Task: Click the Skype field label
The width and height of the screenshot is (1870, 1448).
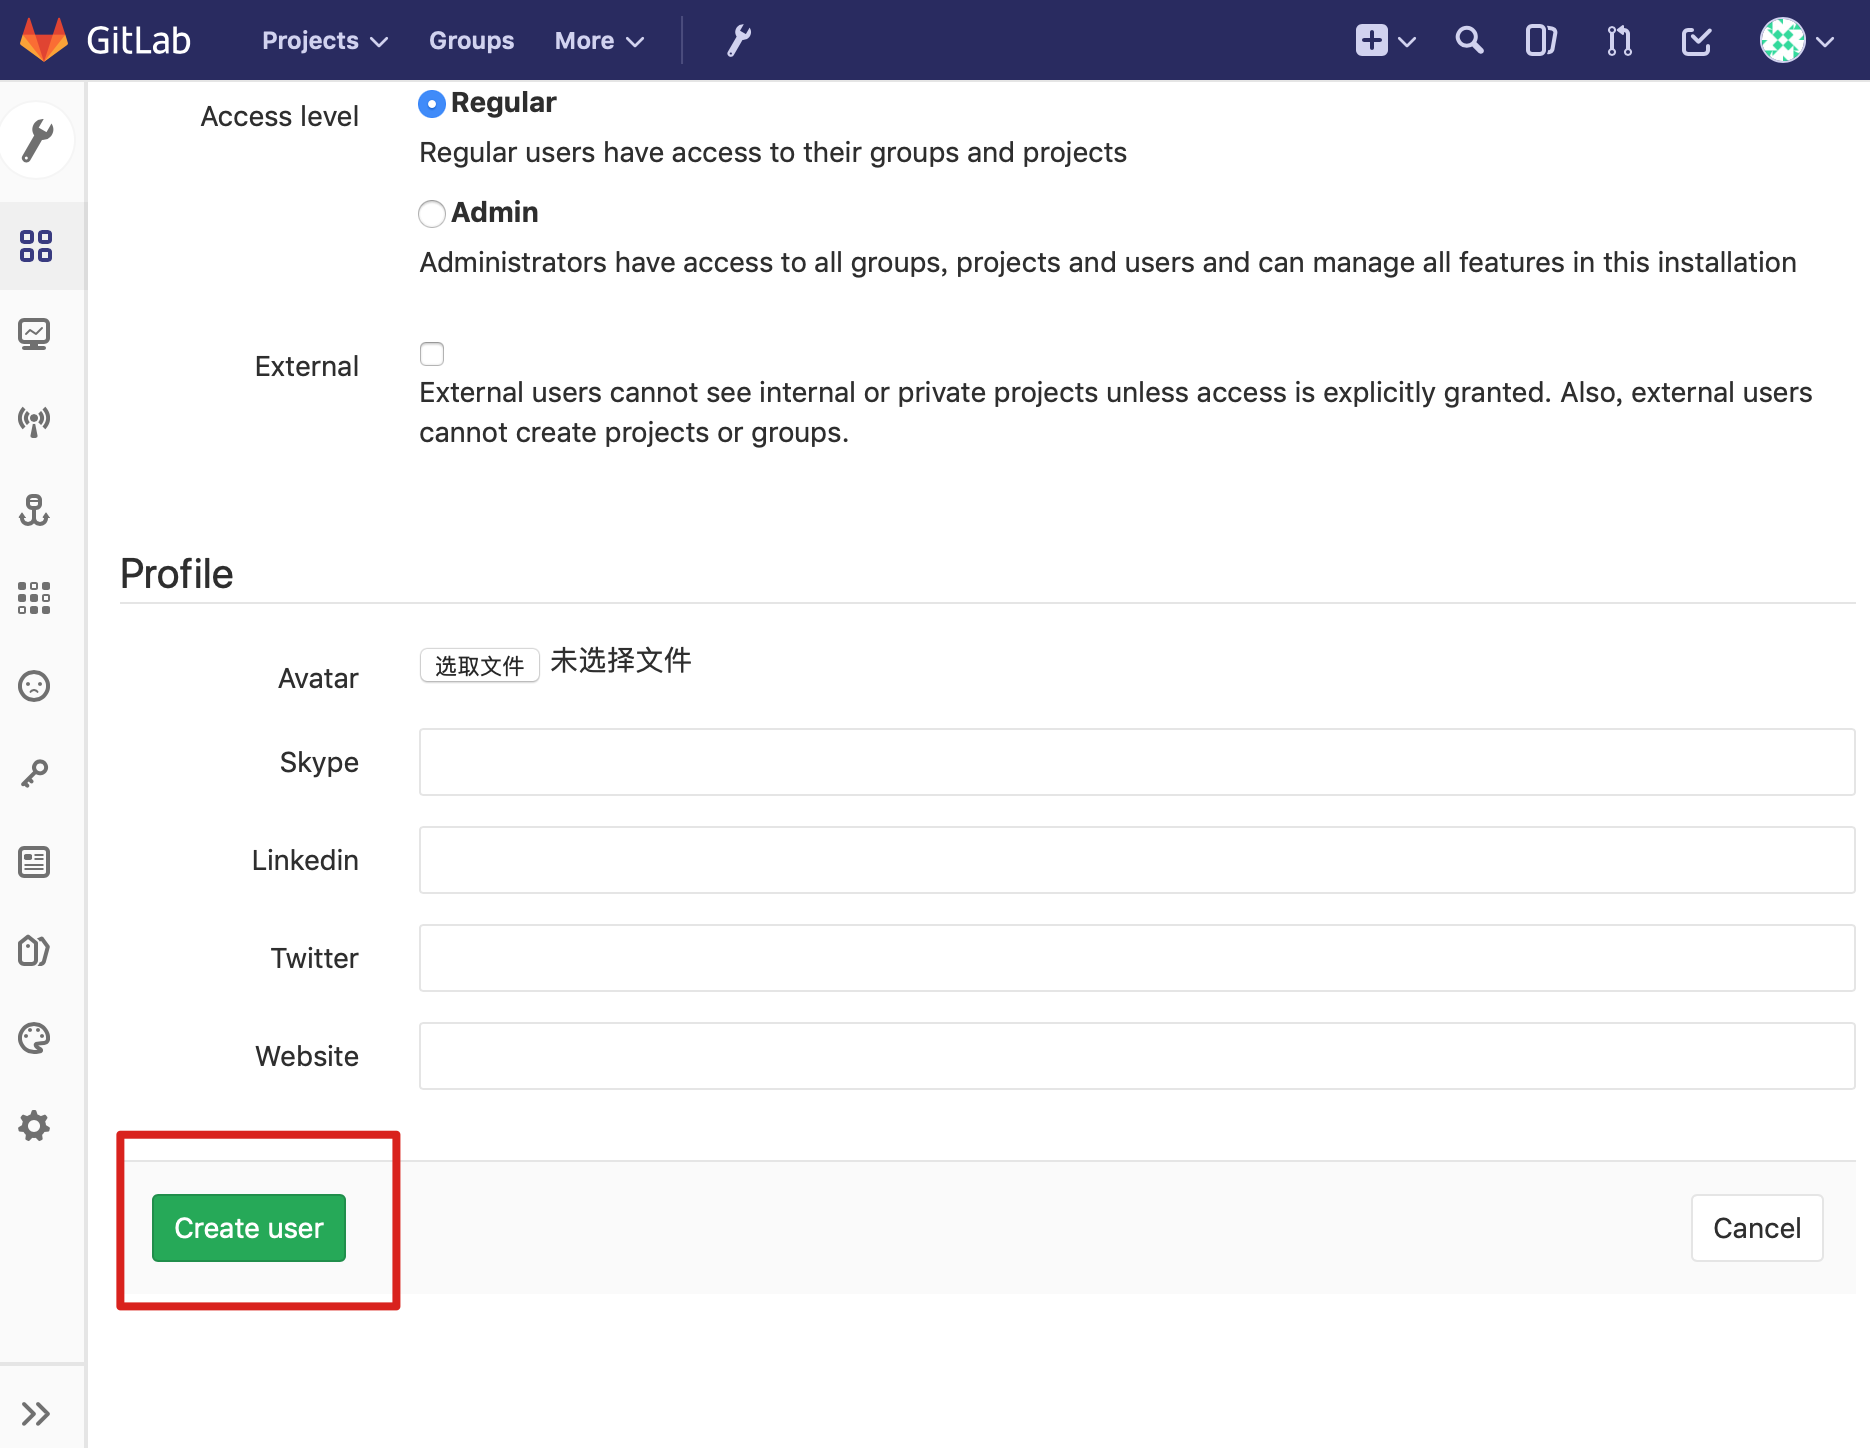Action: coord(319,762)
